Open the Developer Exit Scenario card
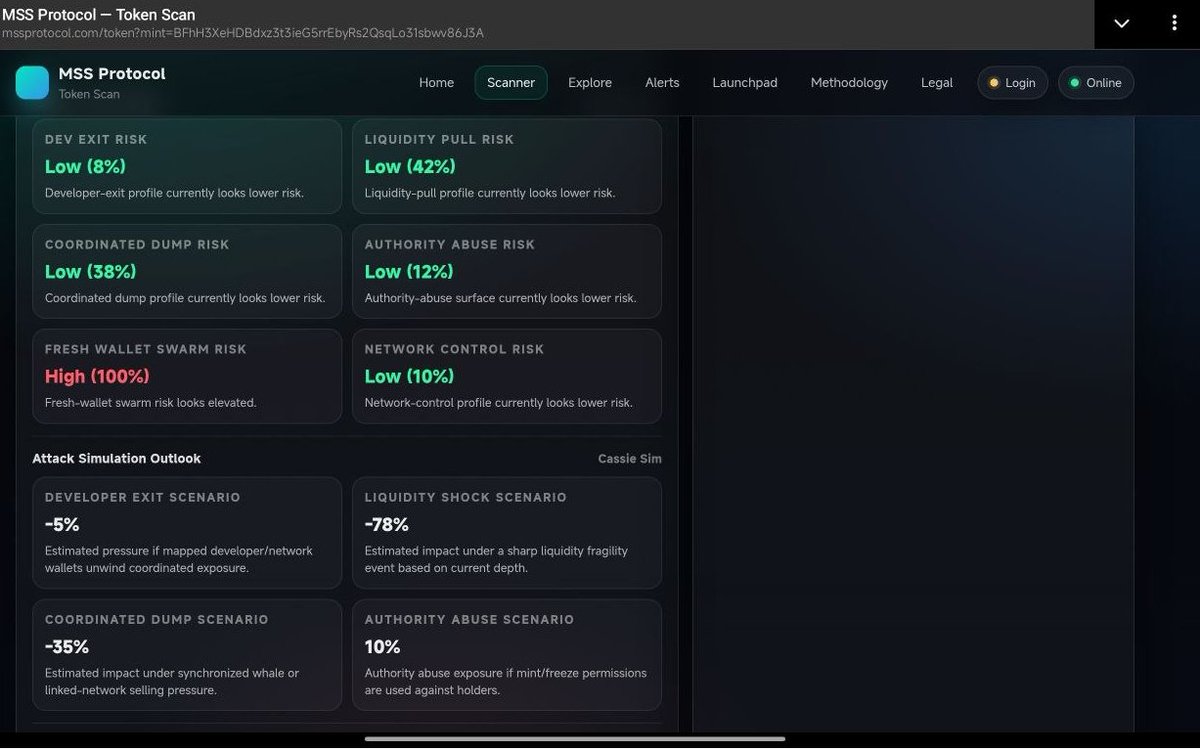This screenshot has width=1200, height=750. pyautogui.click(x=187, y=533)
